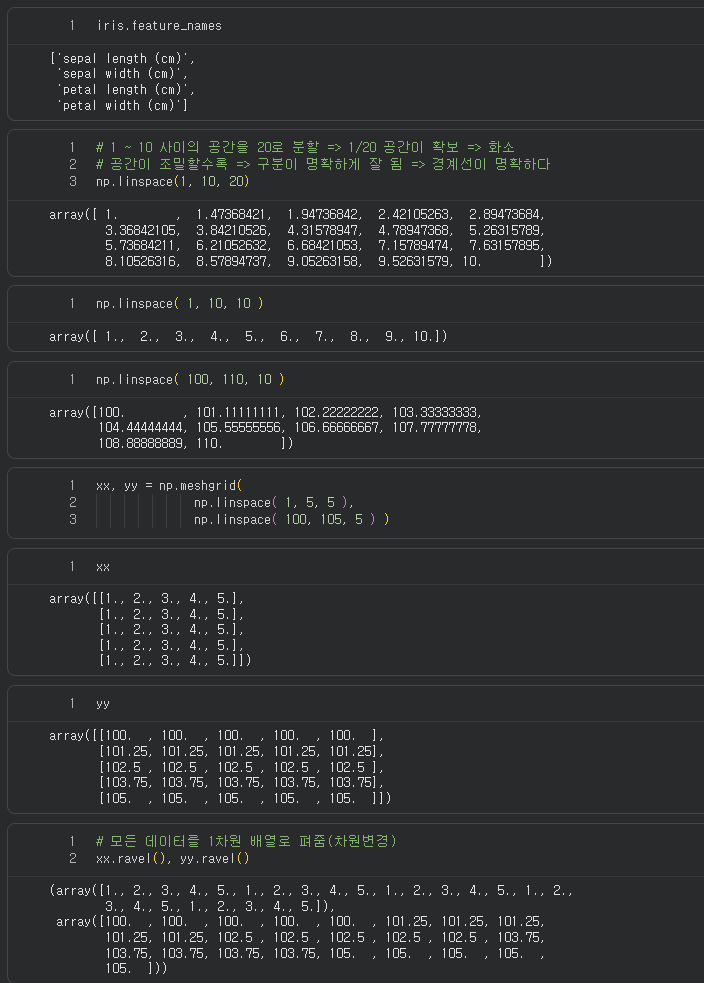Click the 'xx, yy = np.meshgrid(' code line
The height and width of the screenshot is (983, 704).
[x=169, y=486]
